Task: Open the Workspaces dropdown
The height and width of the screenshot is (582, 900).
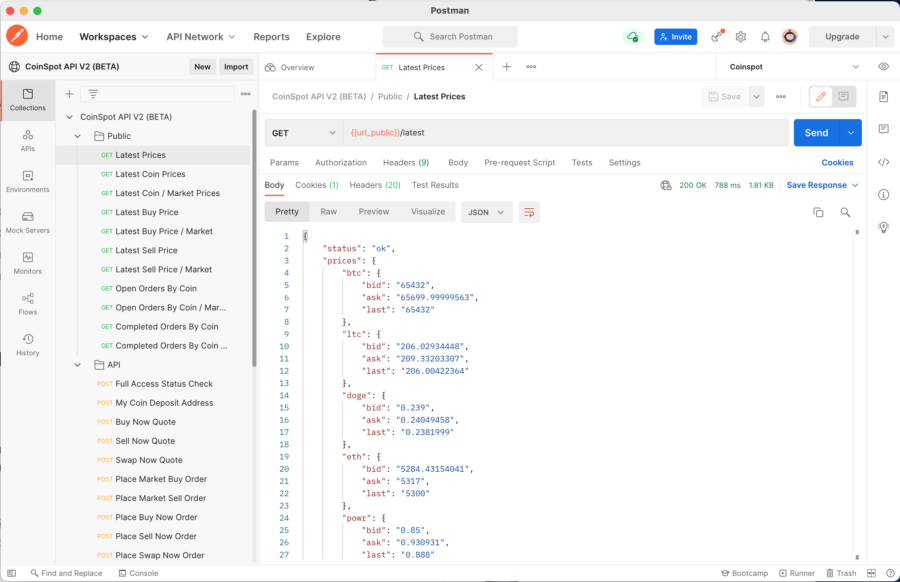Action: [114, 37]
